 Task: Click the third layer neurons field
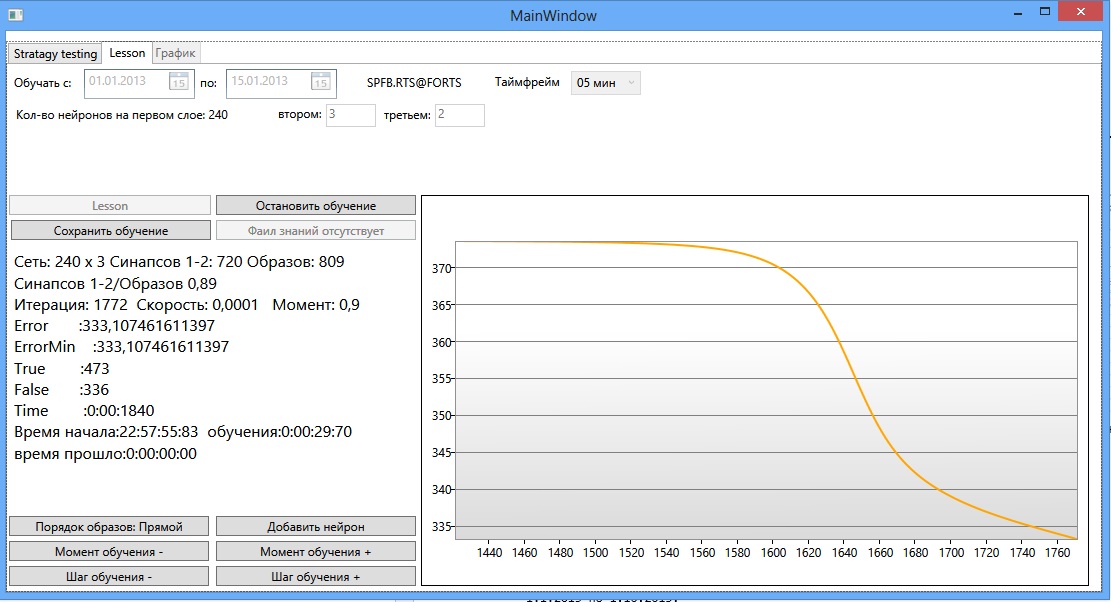(459, 115)
